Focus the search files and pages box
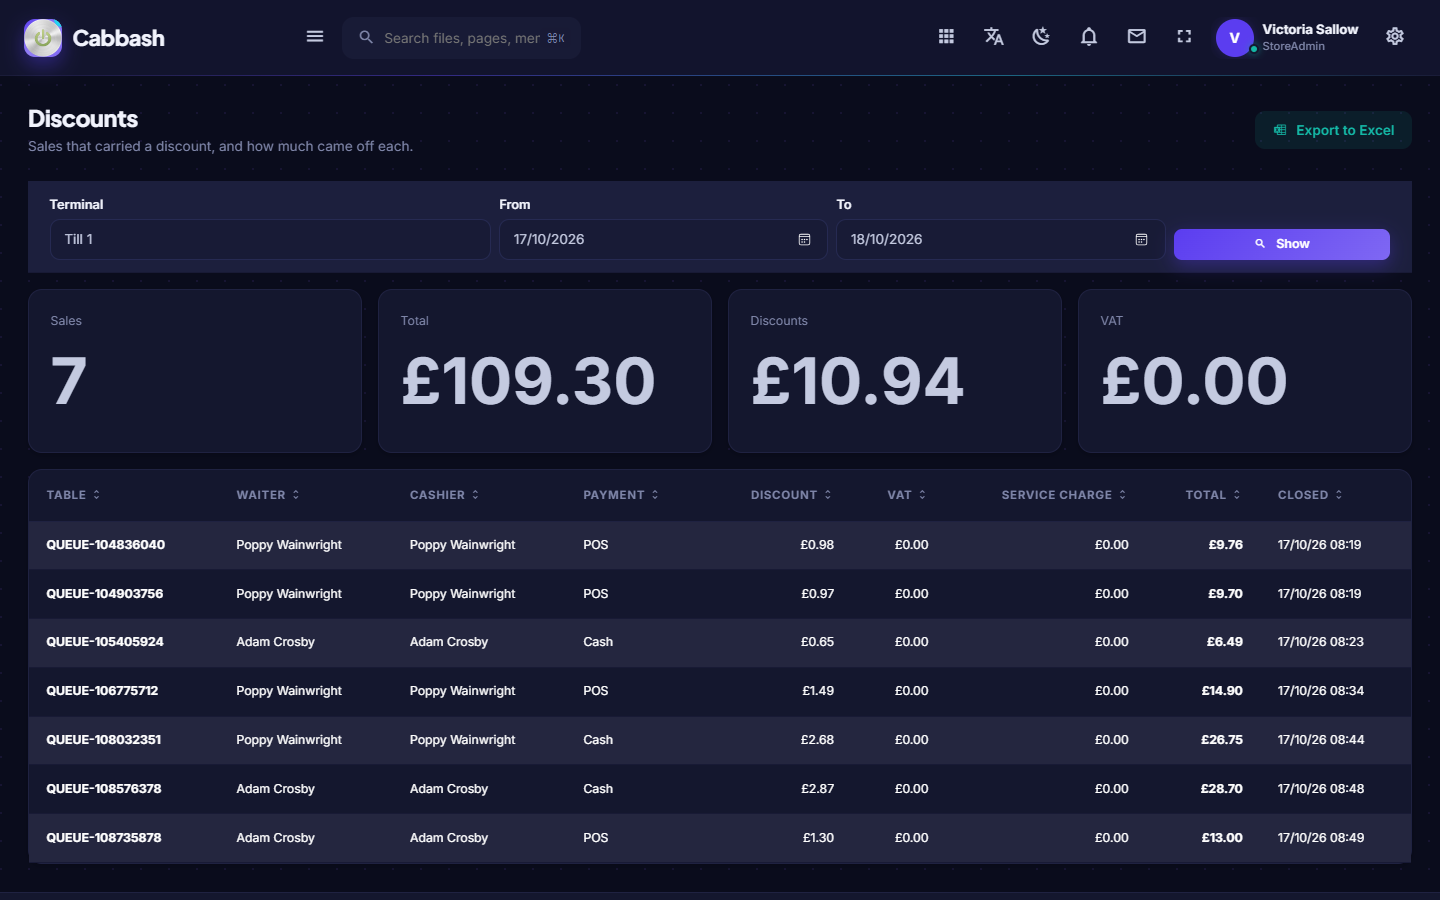Screen dimensions: 1440x900 462,38
